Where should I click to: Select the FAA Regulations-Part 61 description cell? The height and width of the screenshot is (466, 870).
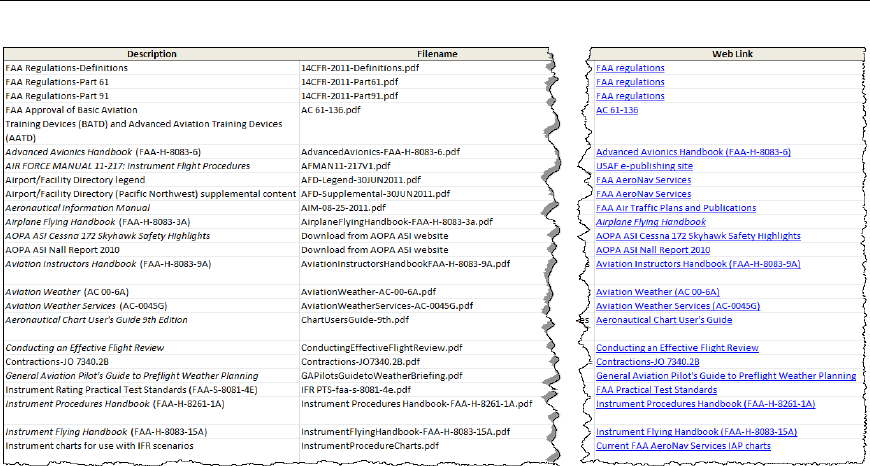[57, 82]
